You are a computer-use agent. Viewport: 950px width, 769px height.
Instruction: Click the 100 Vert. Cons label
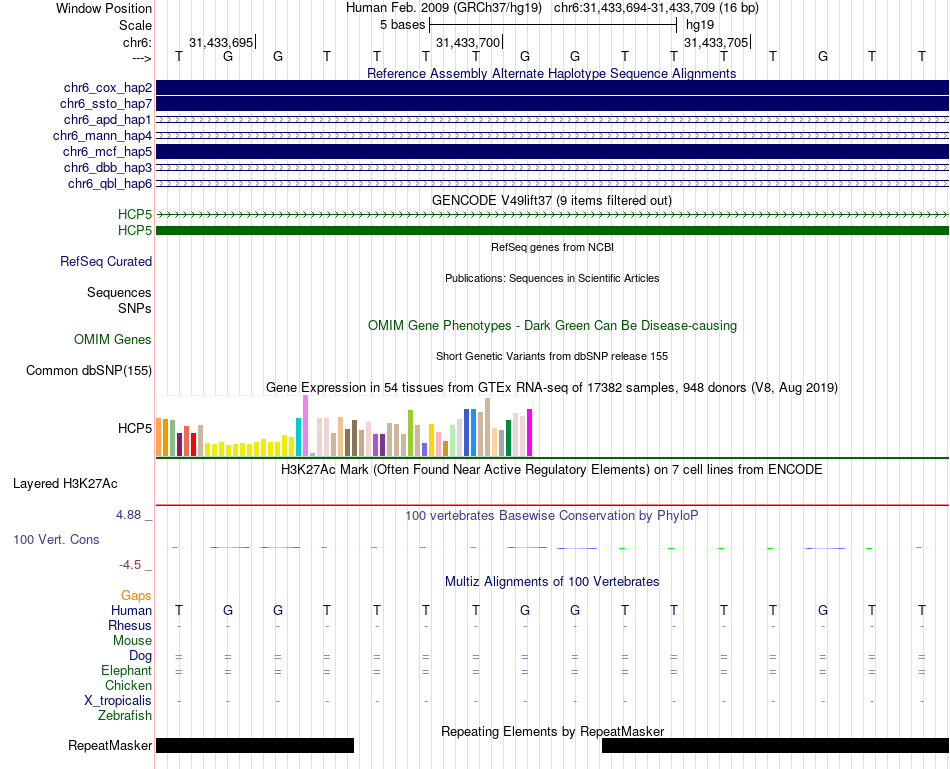coord(56,539)
